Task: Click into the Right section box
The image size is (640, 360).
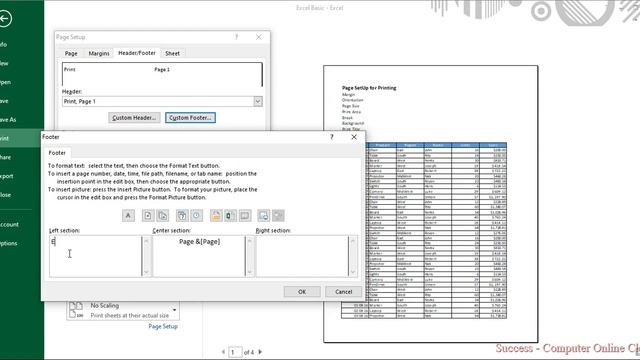Action: click(302, 256)
